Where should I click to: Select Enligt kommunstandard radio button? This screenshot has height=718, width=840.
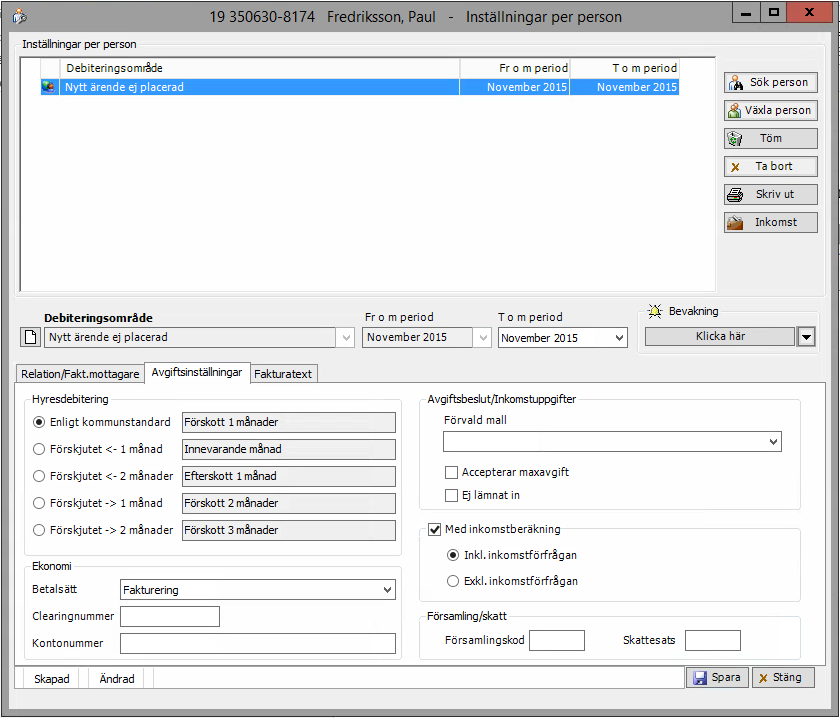tap(39, 422)
